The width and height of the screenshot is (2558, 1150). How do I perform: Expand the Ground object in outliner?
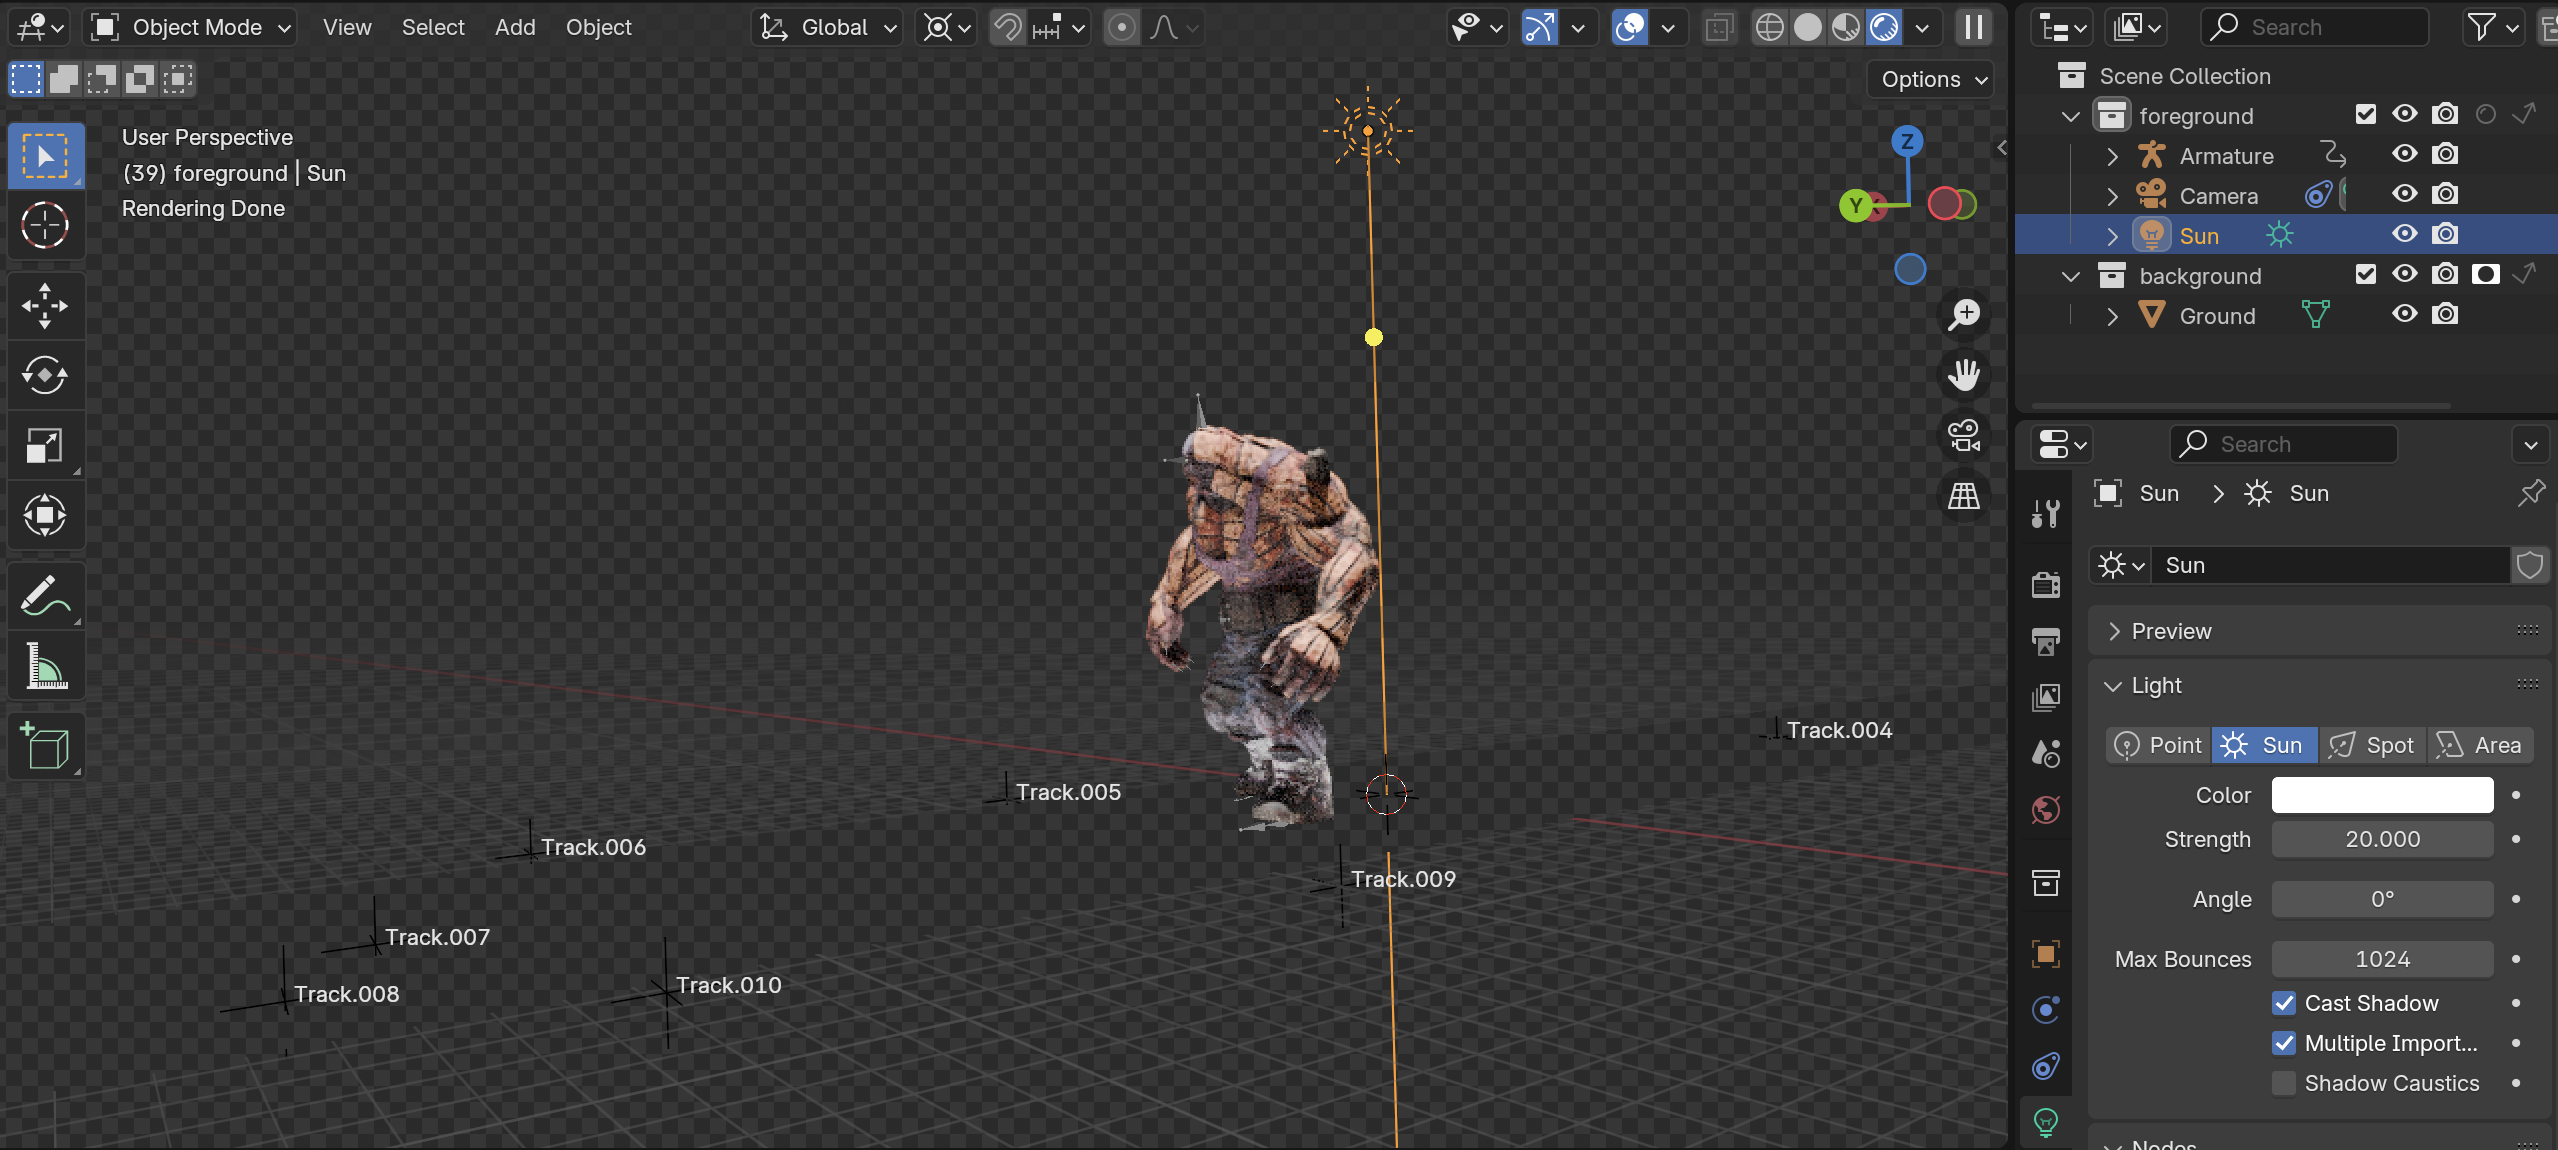click(x=2112, y=316)
